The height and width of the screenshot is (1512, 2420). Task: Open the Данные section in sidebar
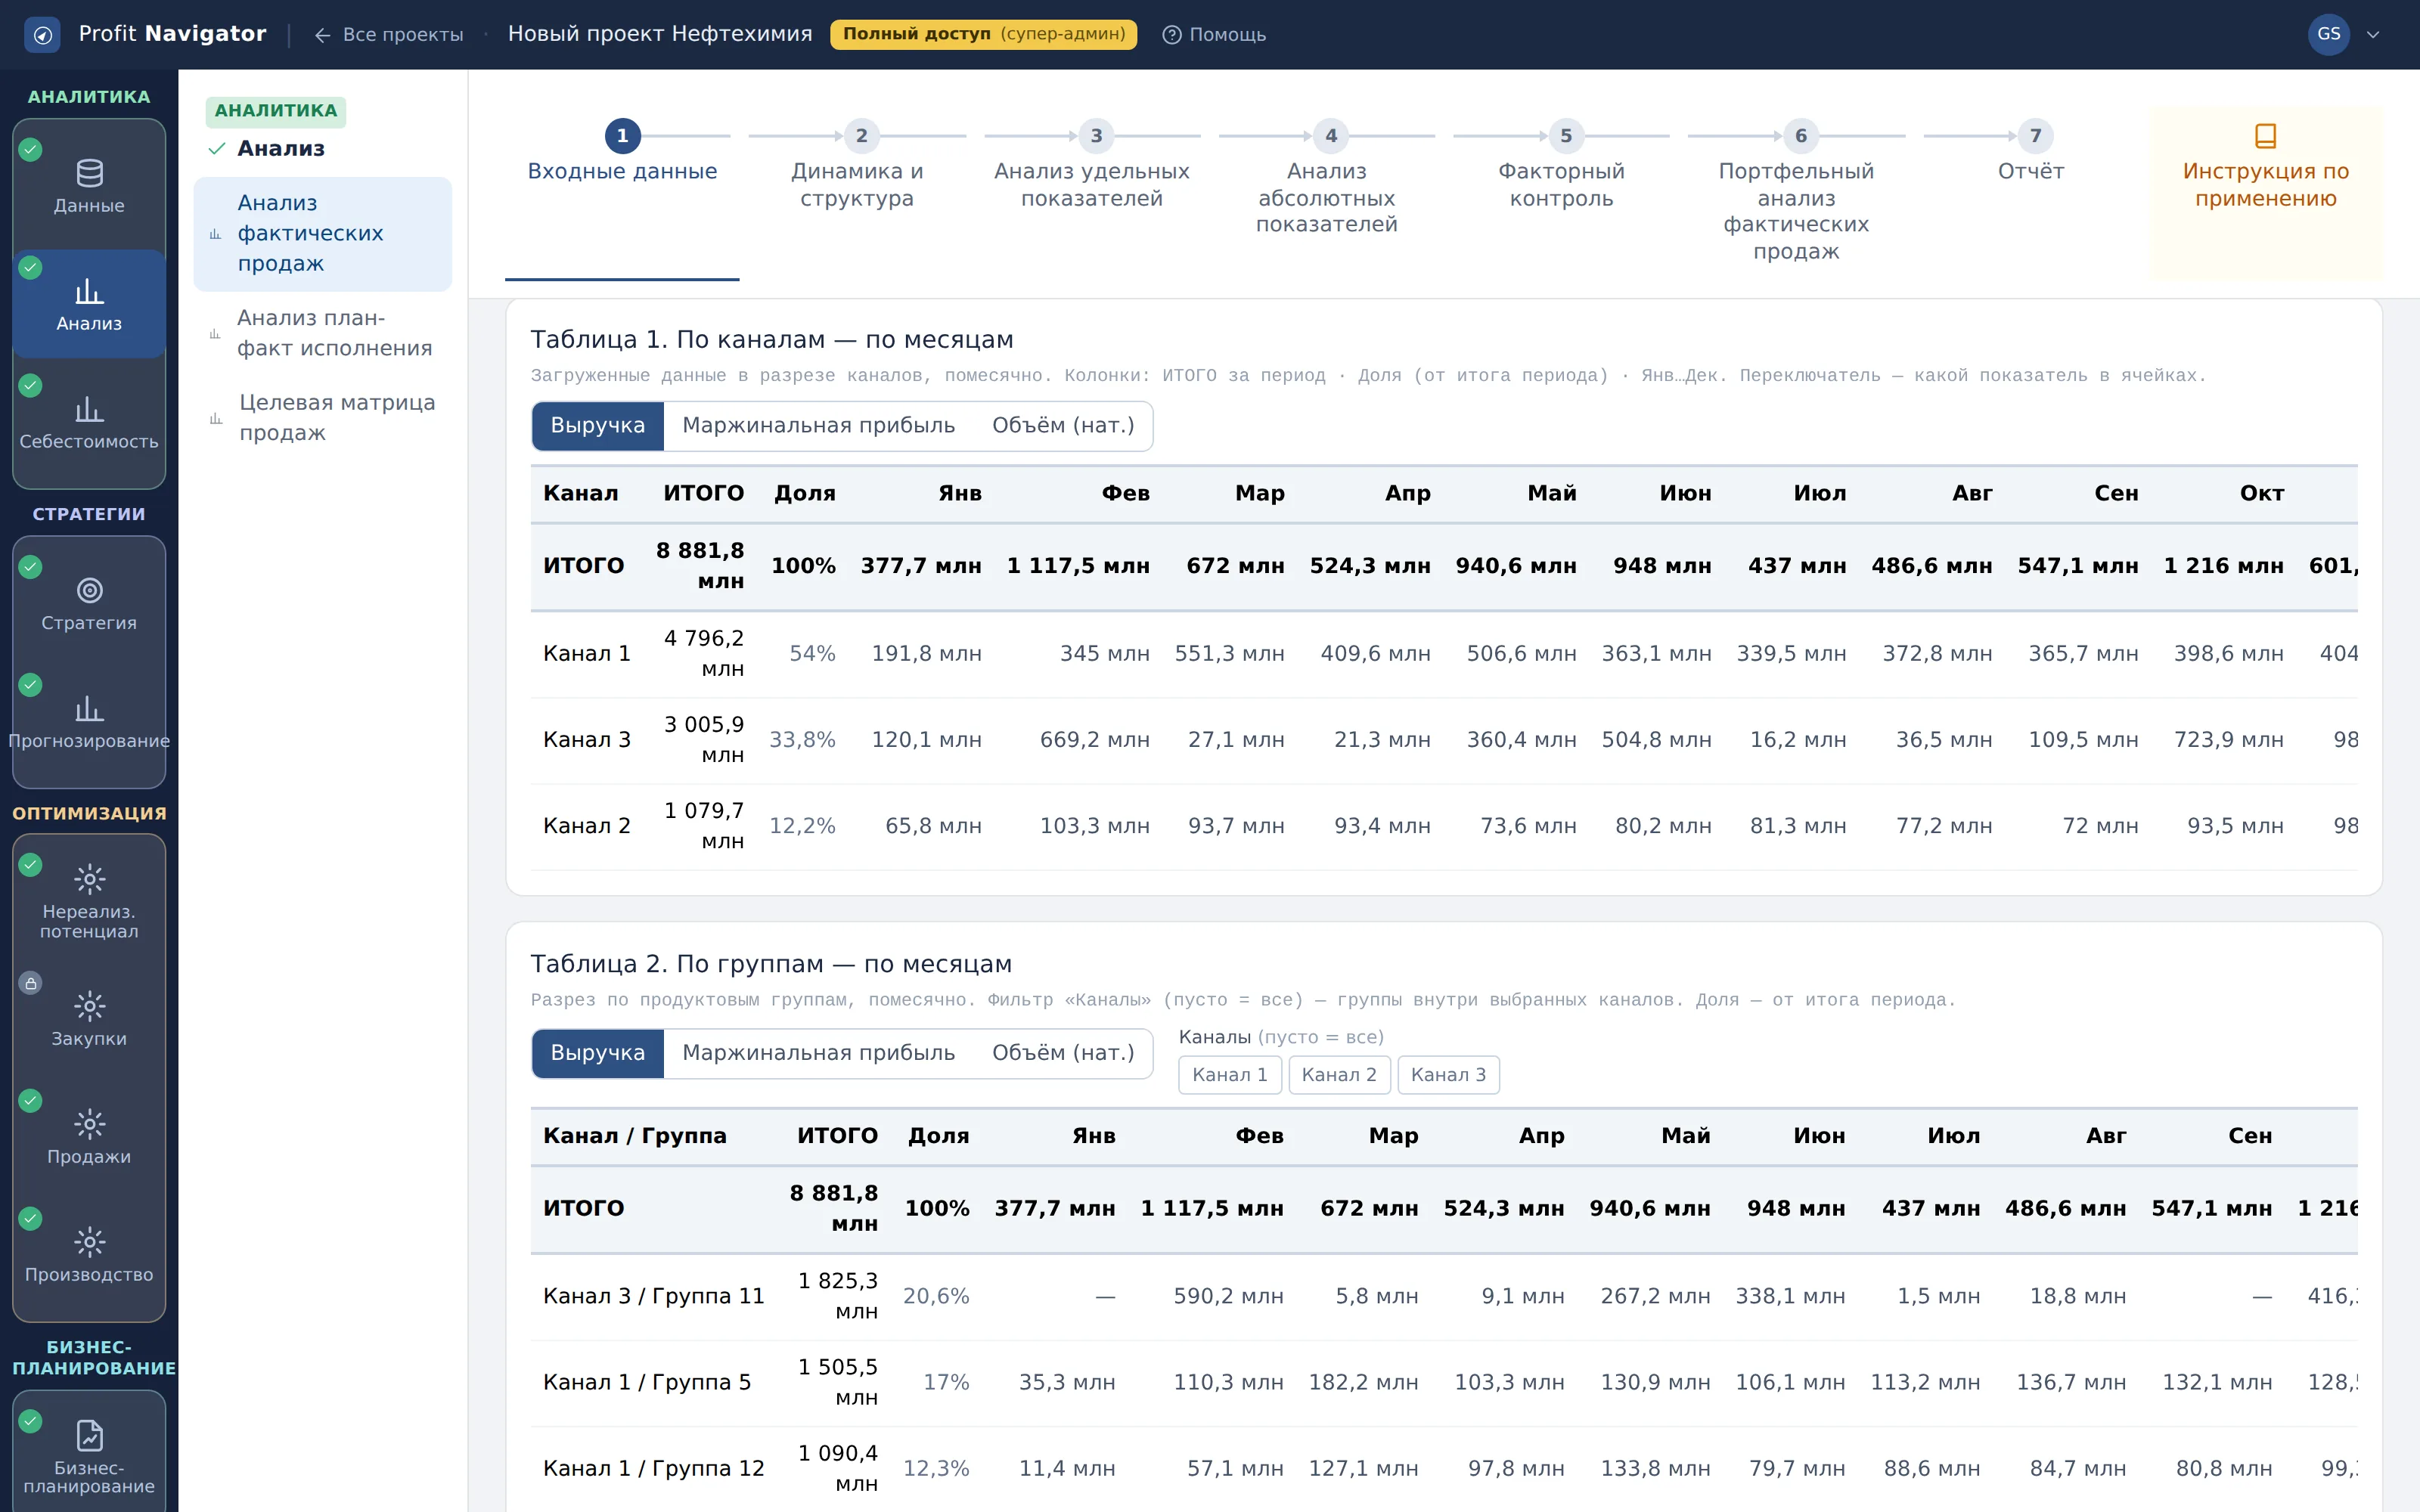(89, 187)
